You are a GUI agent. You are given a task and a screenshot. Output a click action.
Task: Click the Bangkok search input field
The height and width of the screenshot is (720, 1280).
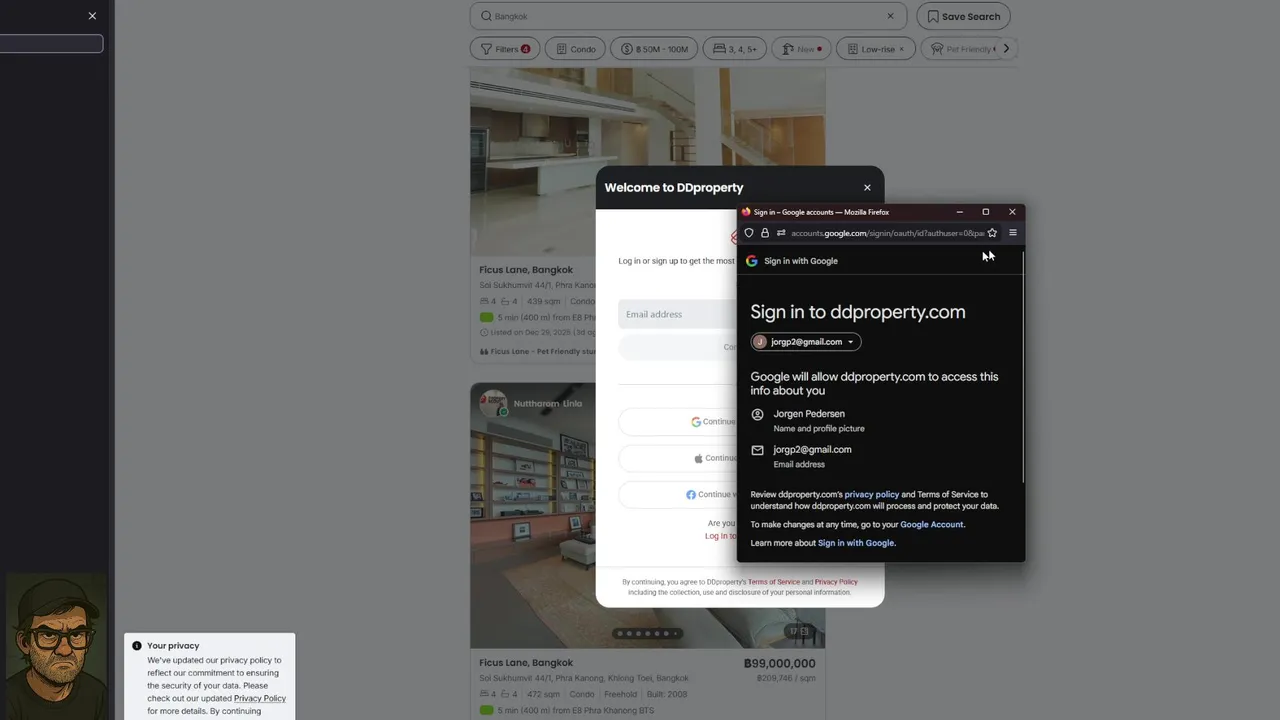(x=688, y=16)
